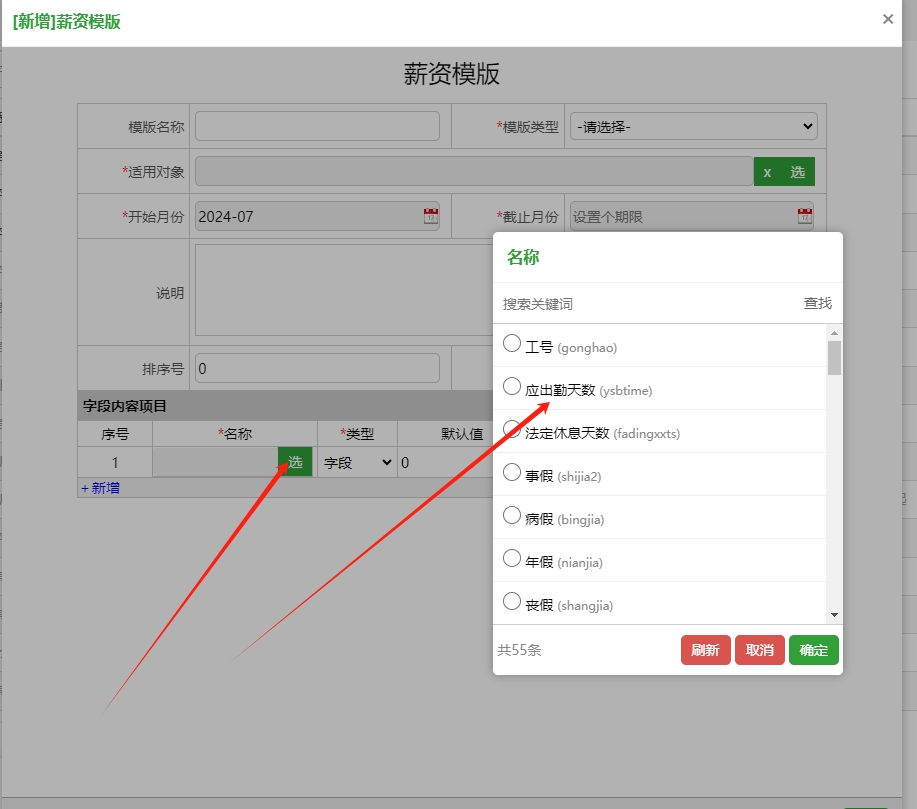Select the 应出勤天数 radio option
917x809 pixels.
512,387
